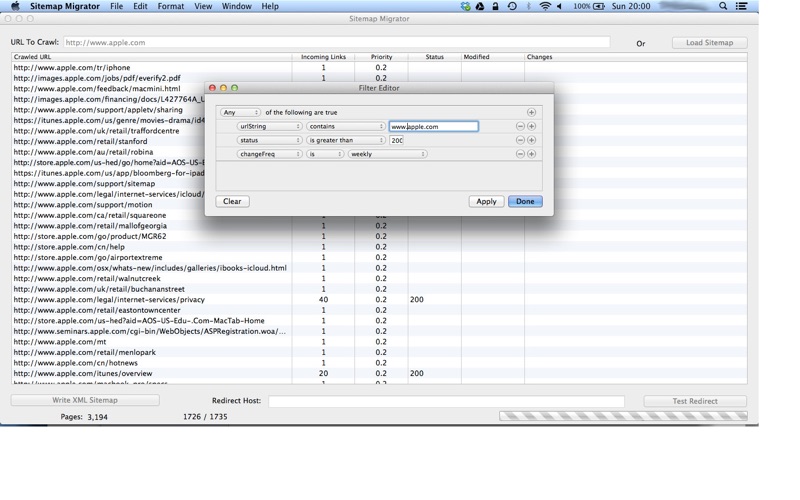Sort by the Incoming Links column header
Image resolution: width=800 pixels, height=500 pixels.
[x=323, y=57]
